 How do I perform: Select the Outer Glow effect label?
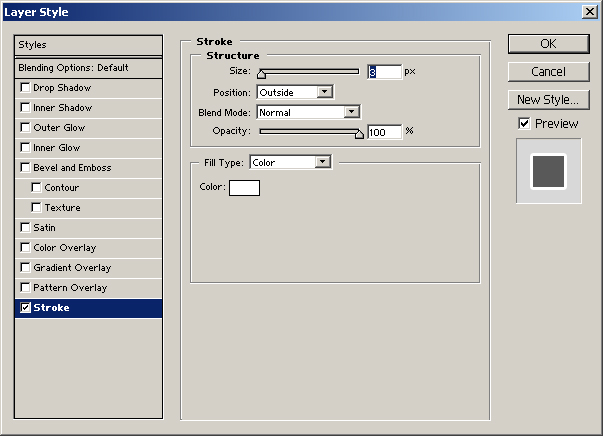(59, 128)
